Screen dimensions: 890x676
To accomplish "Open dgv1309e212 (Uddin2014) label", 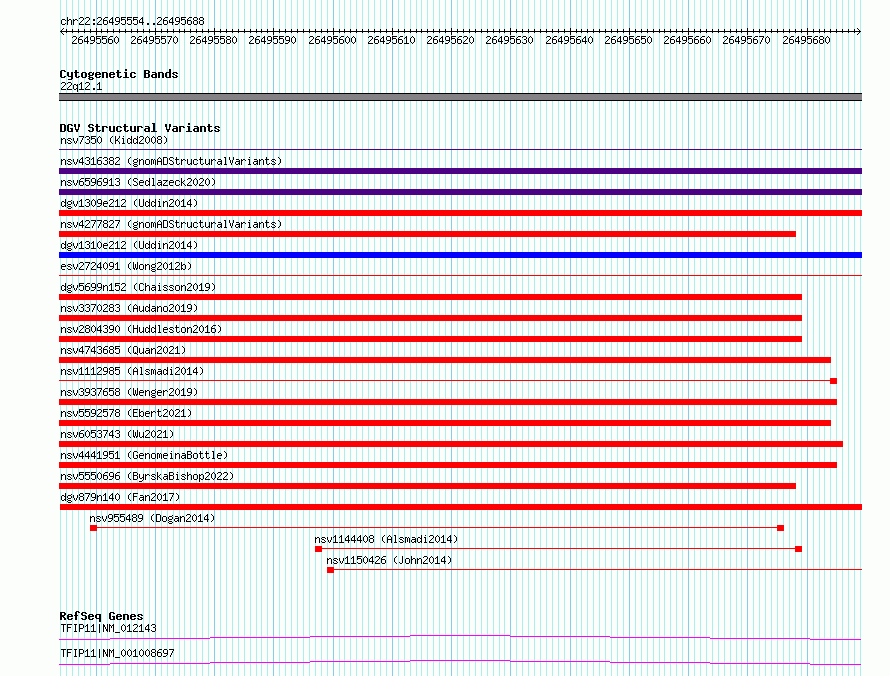I will [x=129, y=203].
